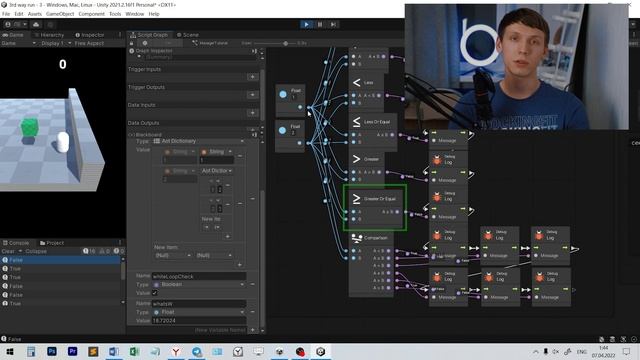
Task: Open the Game panel options kebab menu
Action: click(120, 35)
